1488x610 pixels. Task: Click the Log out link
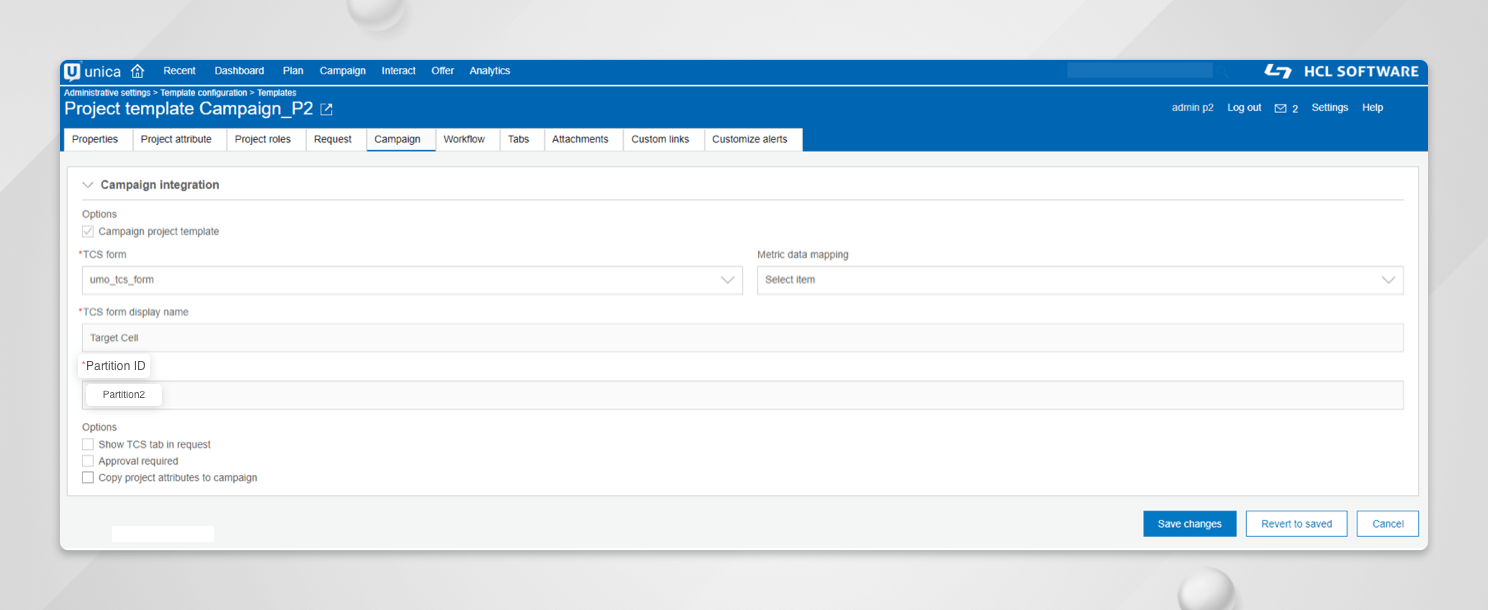click(1244, 108)
